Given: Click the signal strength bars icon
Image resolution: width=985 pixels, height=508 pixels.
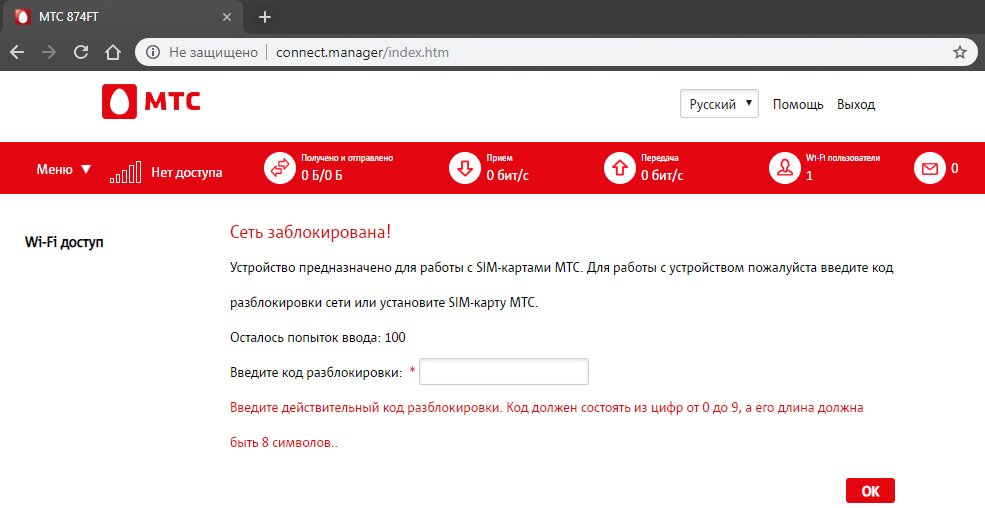Looking at the screenshot, I should [x=125, y=172].
